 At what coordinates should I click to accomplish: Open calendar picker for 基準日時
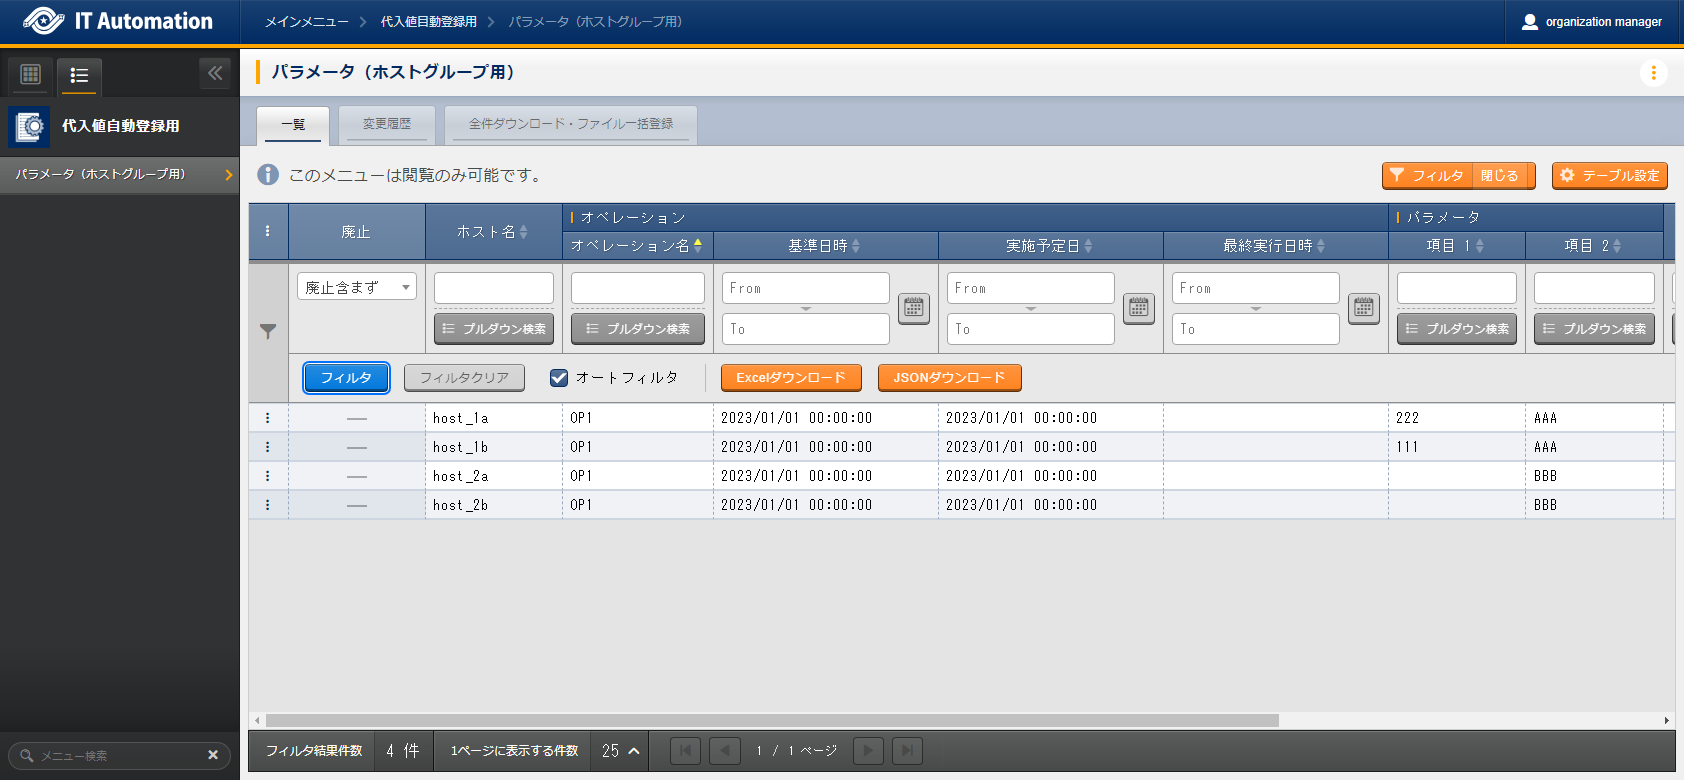[913, 308]
